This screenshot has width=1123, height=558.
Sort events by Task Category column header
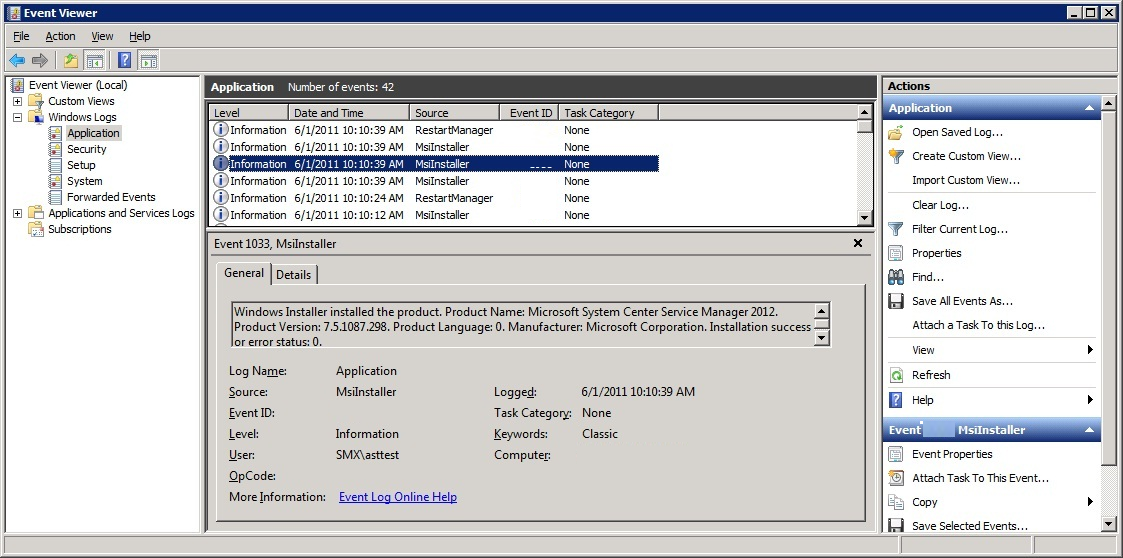pyautogui.click(x=608, y=112)
